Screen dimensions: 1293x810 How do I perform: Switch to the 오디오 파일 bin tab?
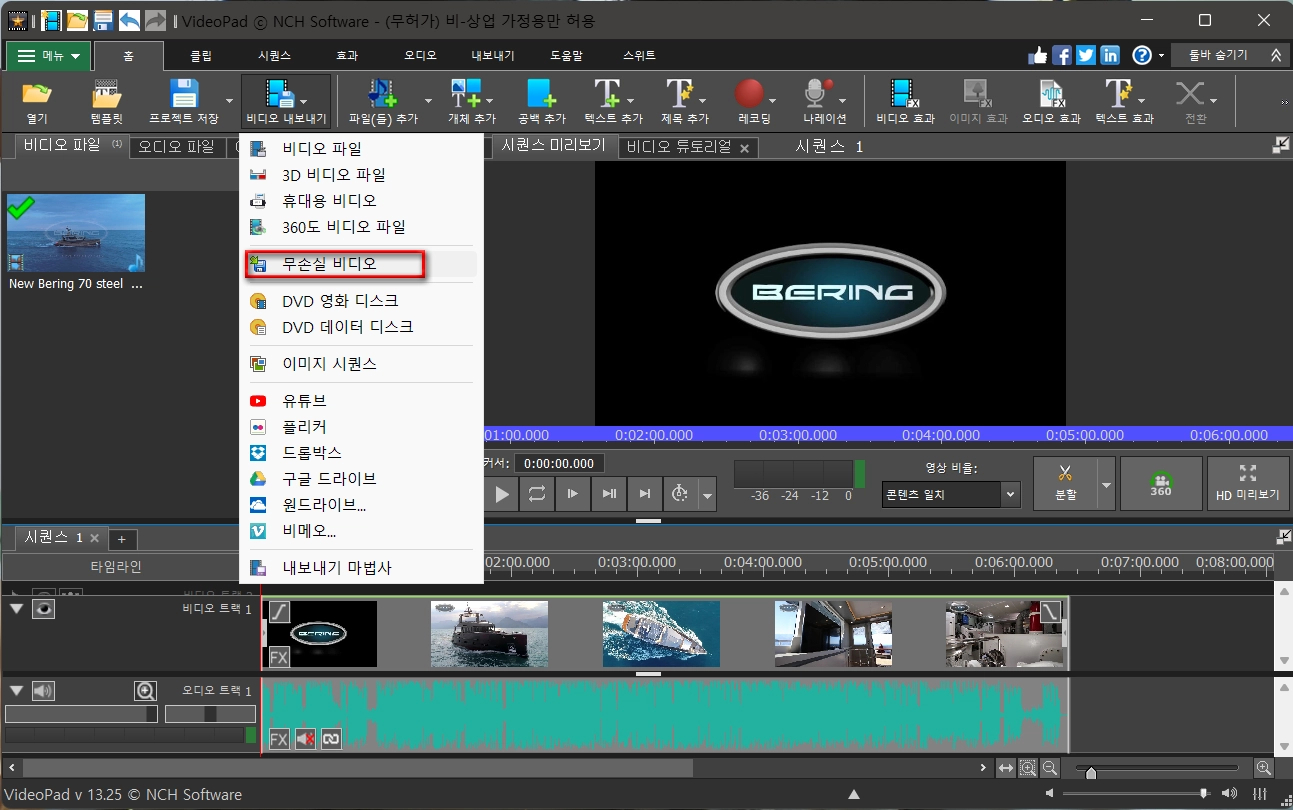point(177,147)
